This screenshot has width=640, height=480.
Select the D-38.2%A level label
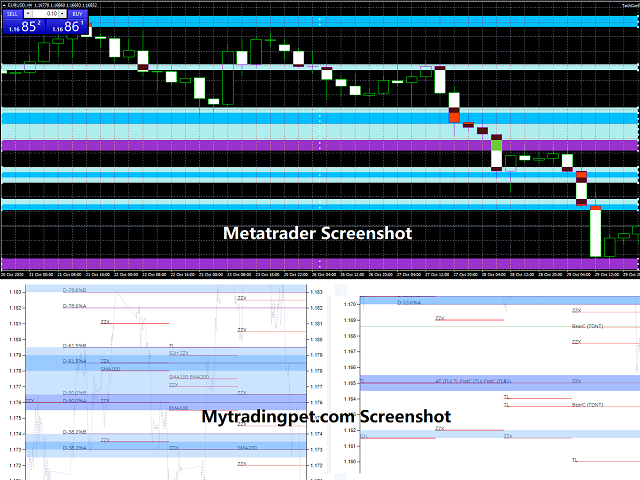(74, 448)
